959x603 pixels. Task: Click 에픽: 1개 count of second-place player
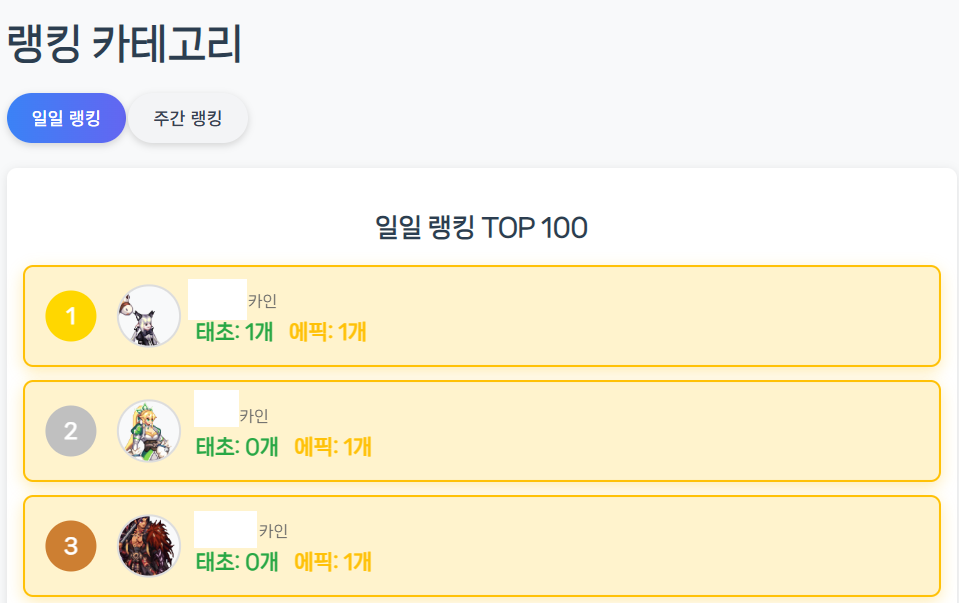pos(333,447)
